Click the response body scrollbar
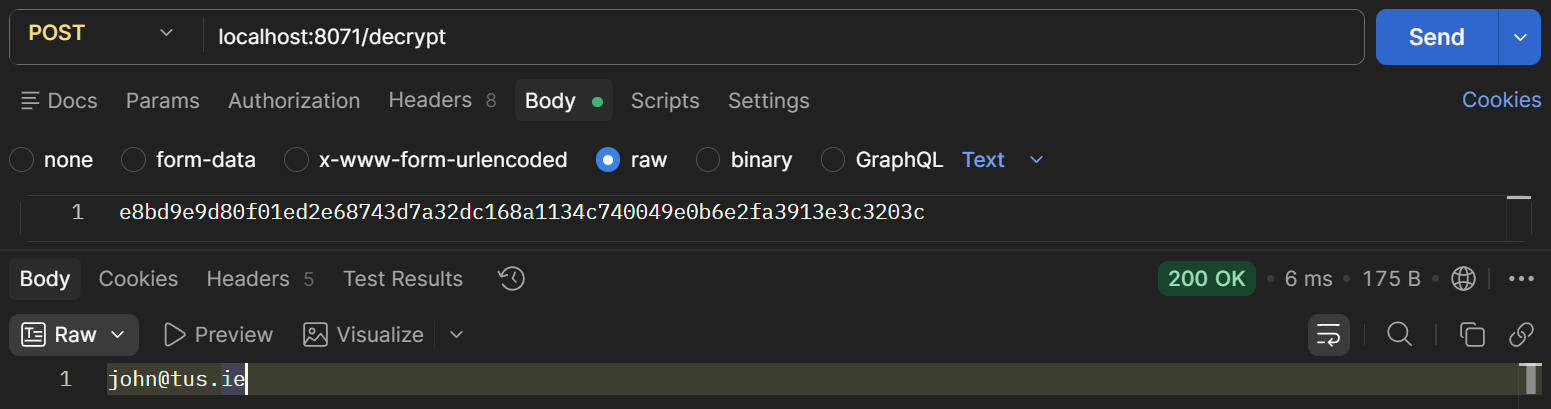The image size is (1551, 409). 1530,379
